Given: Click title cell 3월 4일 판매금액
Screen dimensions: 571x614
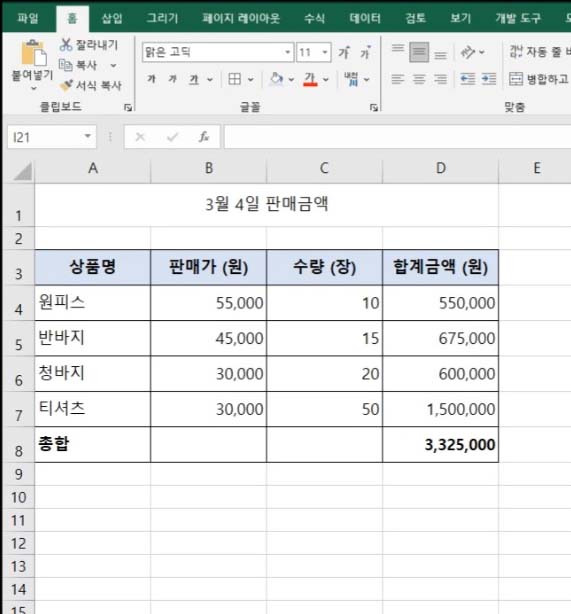Looking at the screenshot, I should [x=266, y=205].
